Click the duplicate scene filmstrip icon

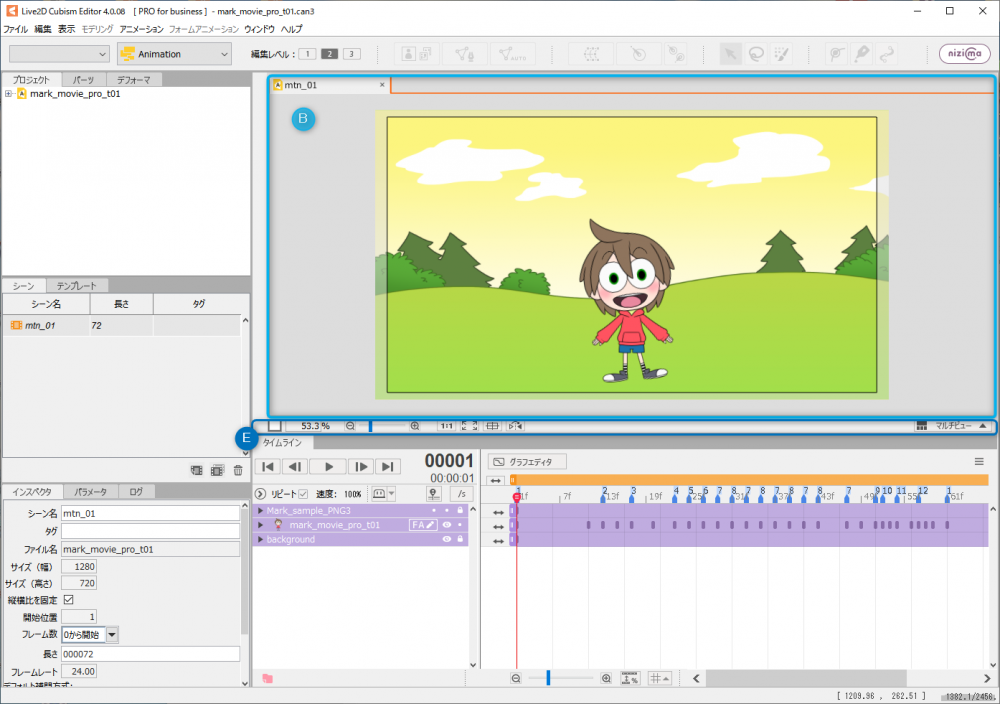(217, 471)
